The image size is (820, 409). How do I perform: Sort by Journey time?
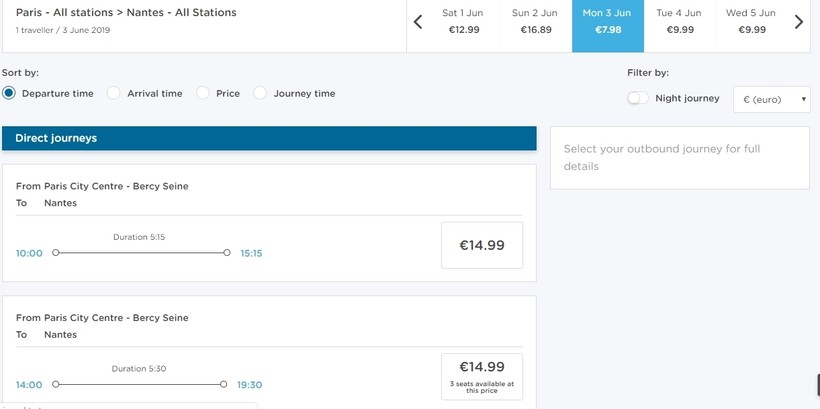[260, 93]
